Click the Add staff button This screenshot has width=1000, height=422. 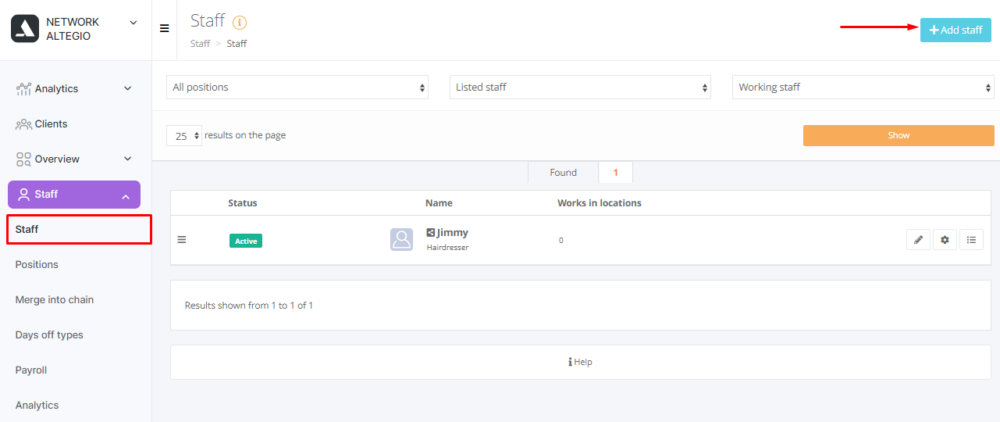(x=955, y=30)
